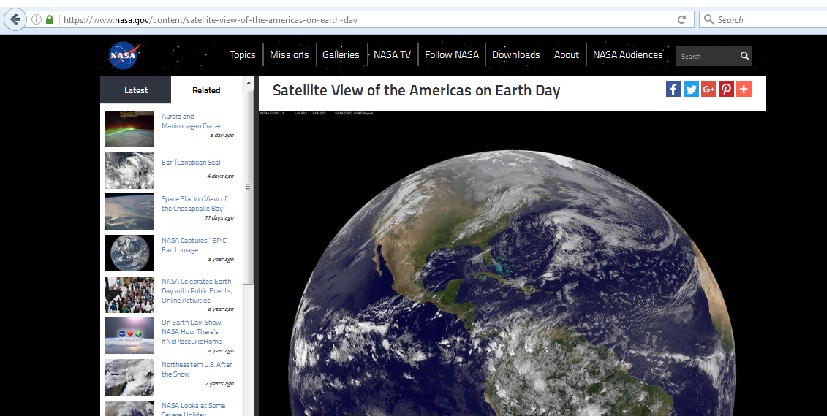Image resolution: width=827 pixels, height=418 pixels.
Task: Pin article on Pinterest
Action: pyautogui.click(x=726, y=89)
